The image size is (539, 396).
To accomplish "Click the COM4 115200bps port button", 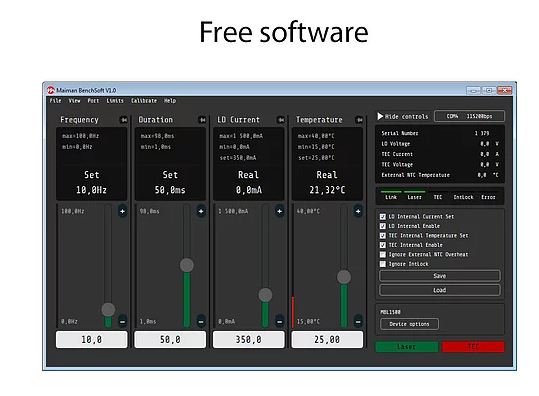I will (469, 116).
